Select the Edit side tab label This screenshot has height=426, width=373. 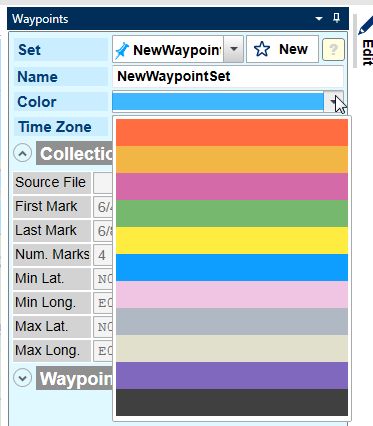pos(367,52)
